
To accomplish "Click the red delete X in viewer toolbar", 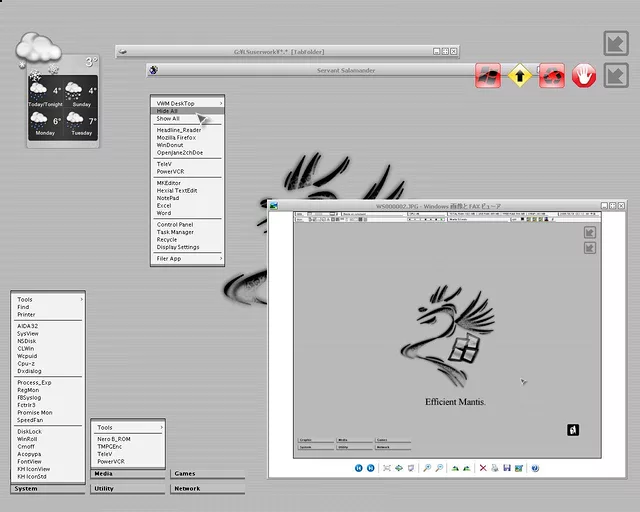I will (x=482, y=467).
